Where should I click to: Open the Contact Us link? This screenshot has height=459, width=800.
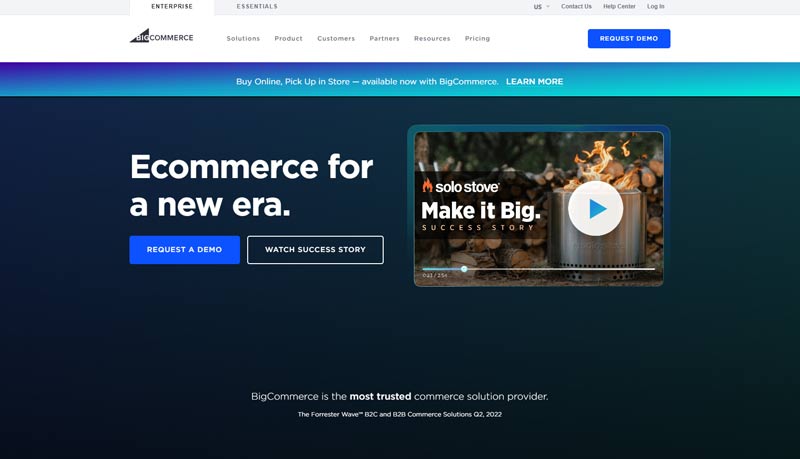[576, 7]
